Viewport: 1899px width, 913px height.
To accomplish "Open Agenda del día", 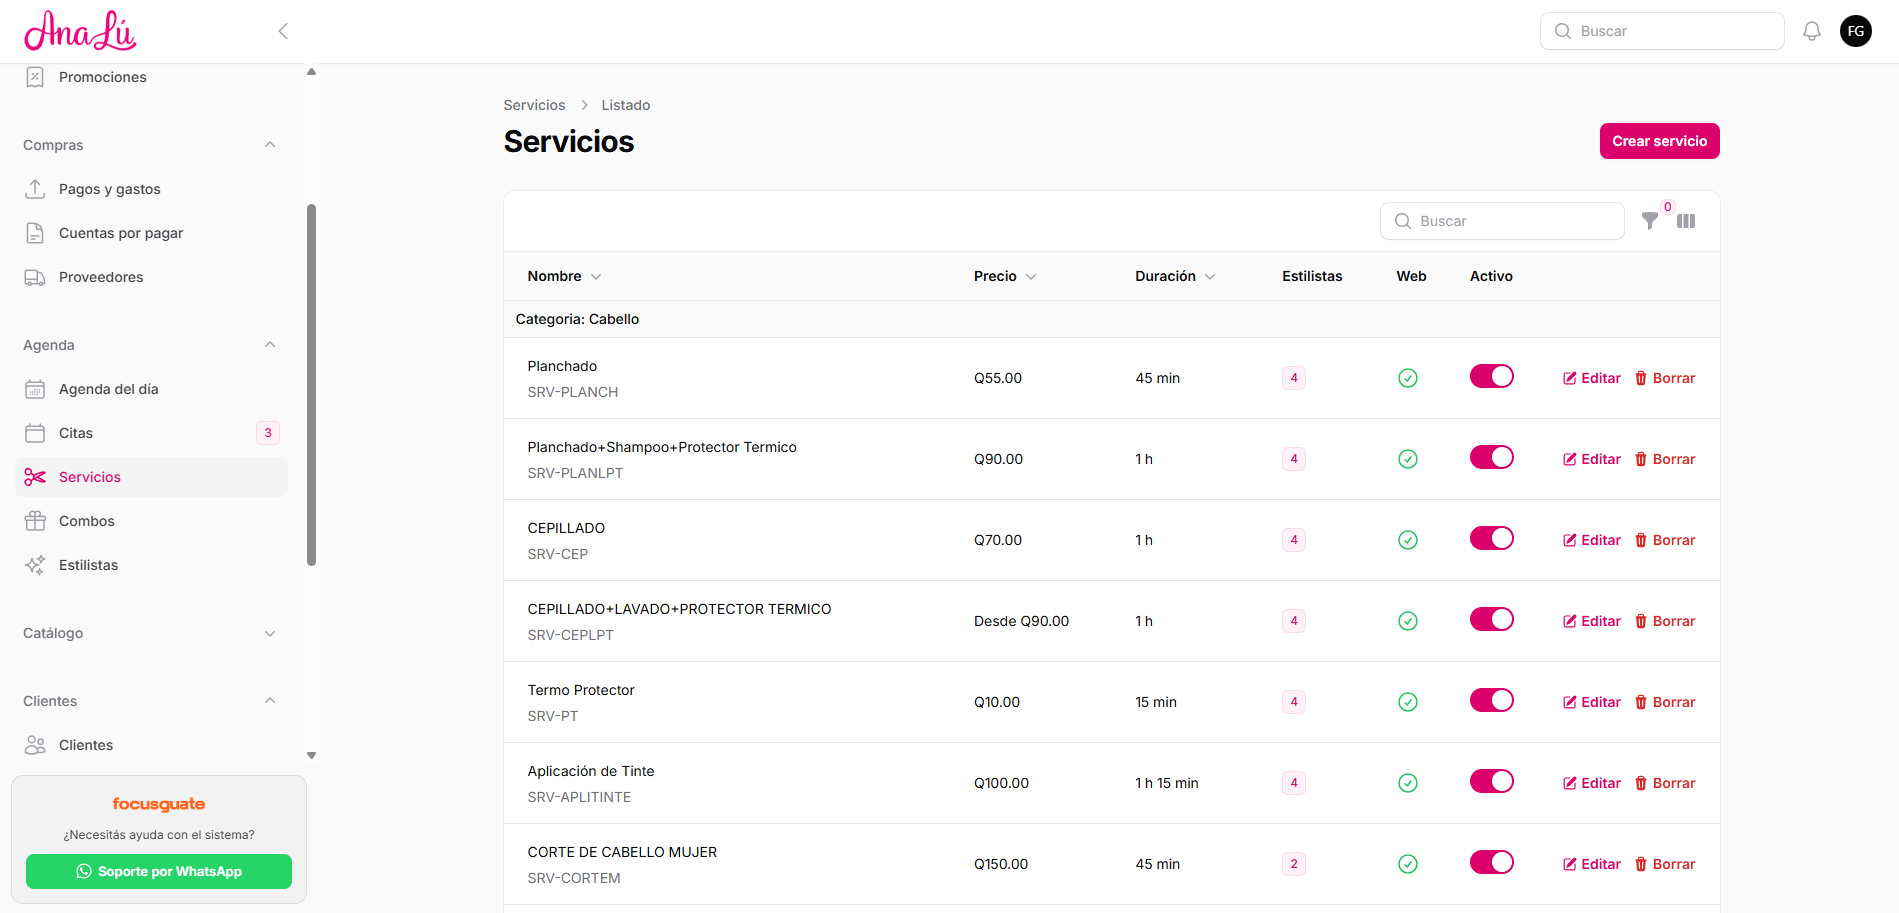I will pyautogui.click(x=152, y=389).
